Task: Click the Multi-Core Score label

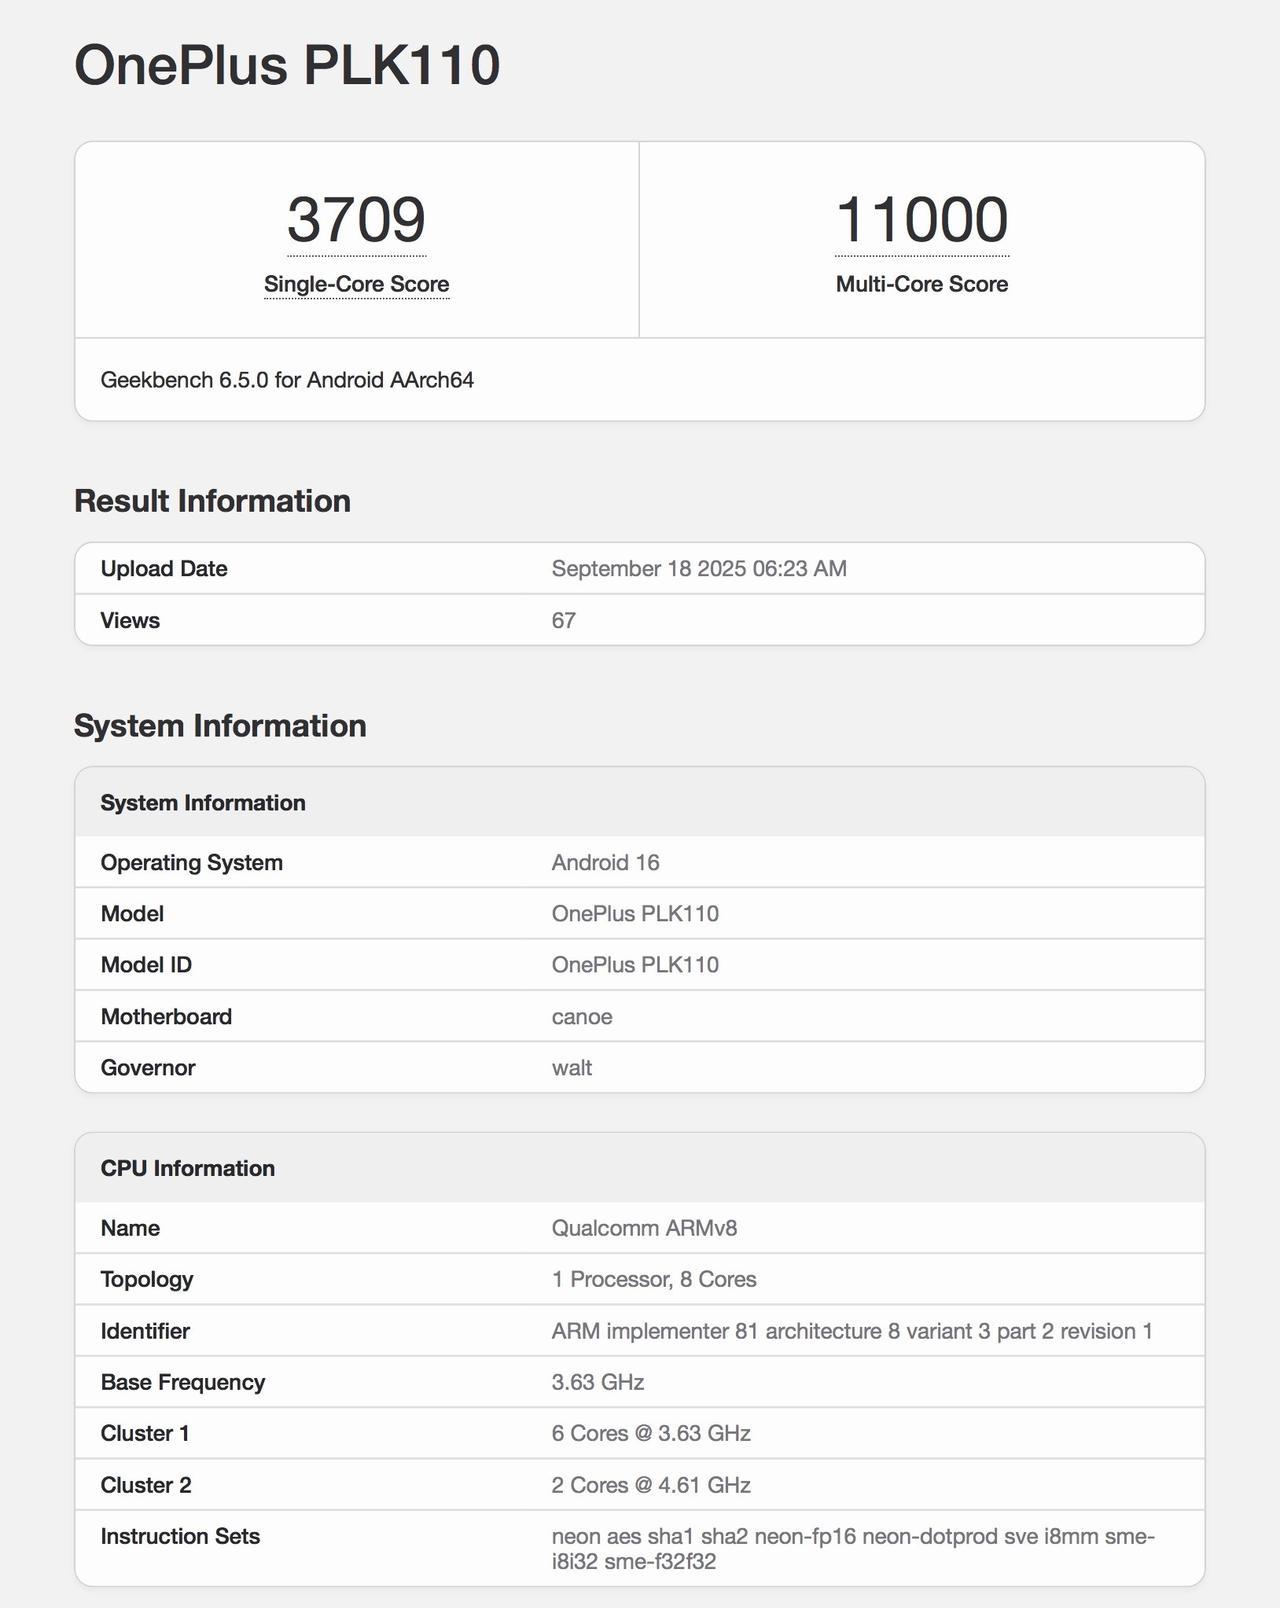Action: point(921,284)
